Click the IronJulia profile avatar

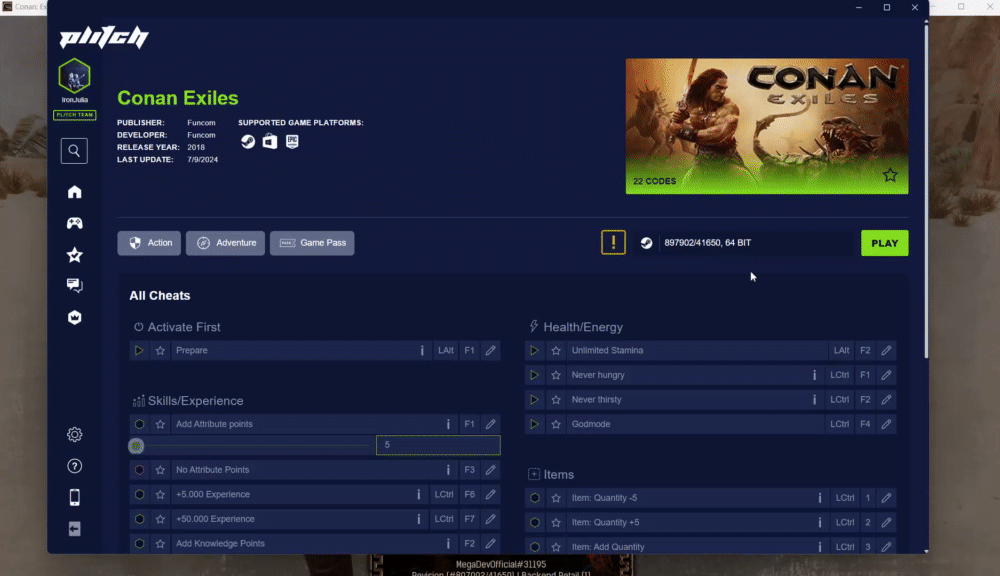[x=75, y=76]
